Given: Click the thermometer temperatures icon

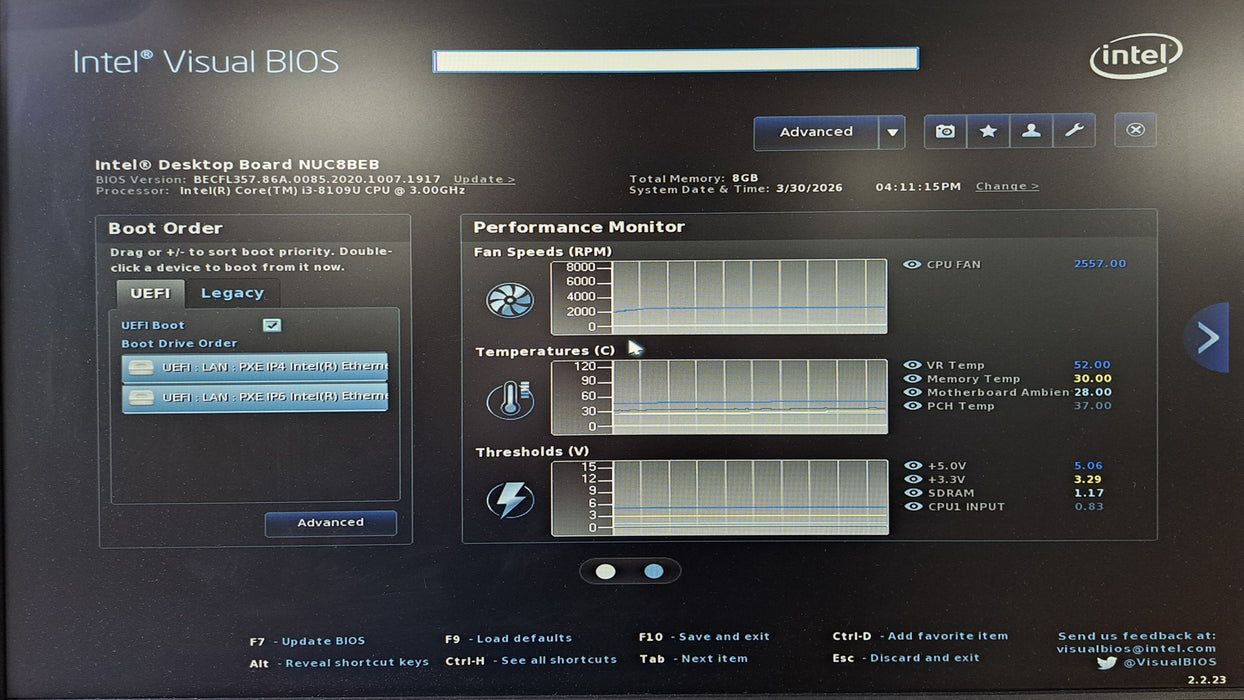Looking at the screenshot, I should [510, 400].
